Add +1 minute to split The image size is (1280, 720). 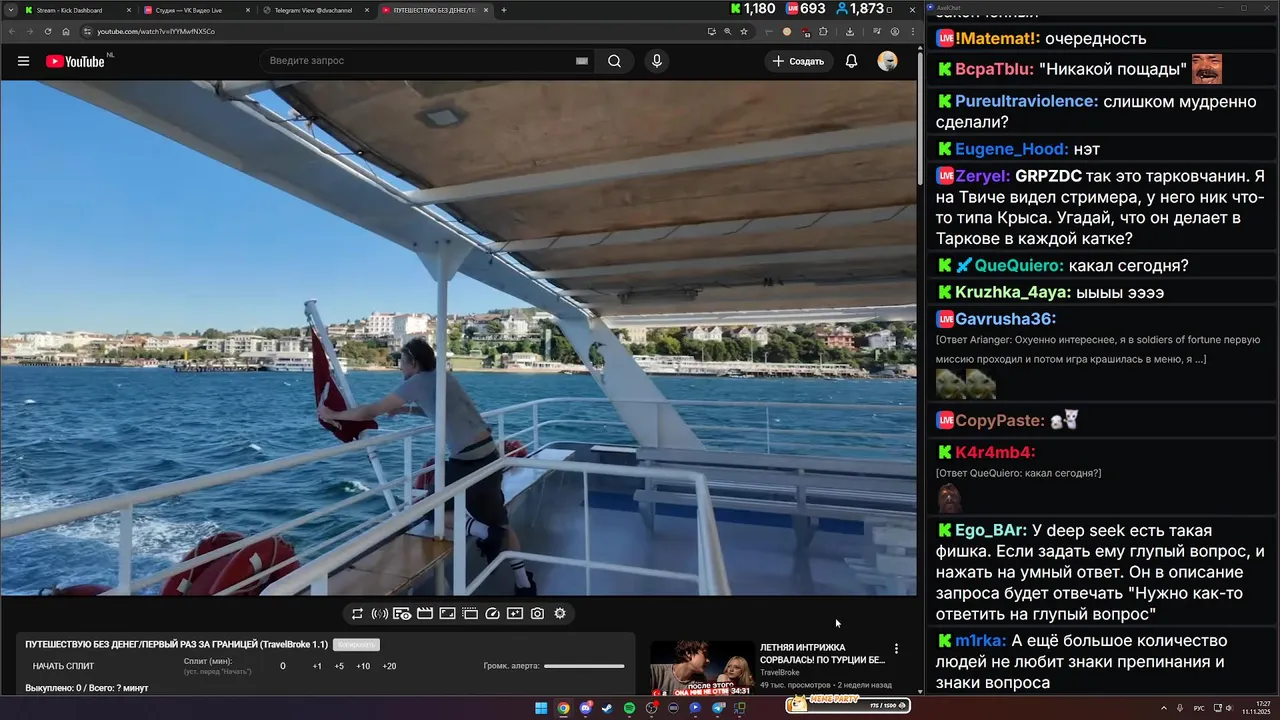pyautogui.click(x=317, y=666)
